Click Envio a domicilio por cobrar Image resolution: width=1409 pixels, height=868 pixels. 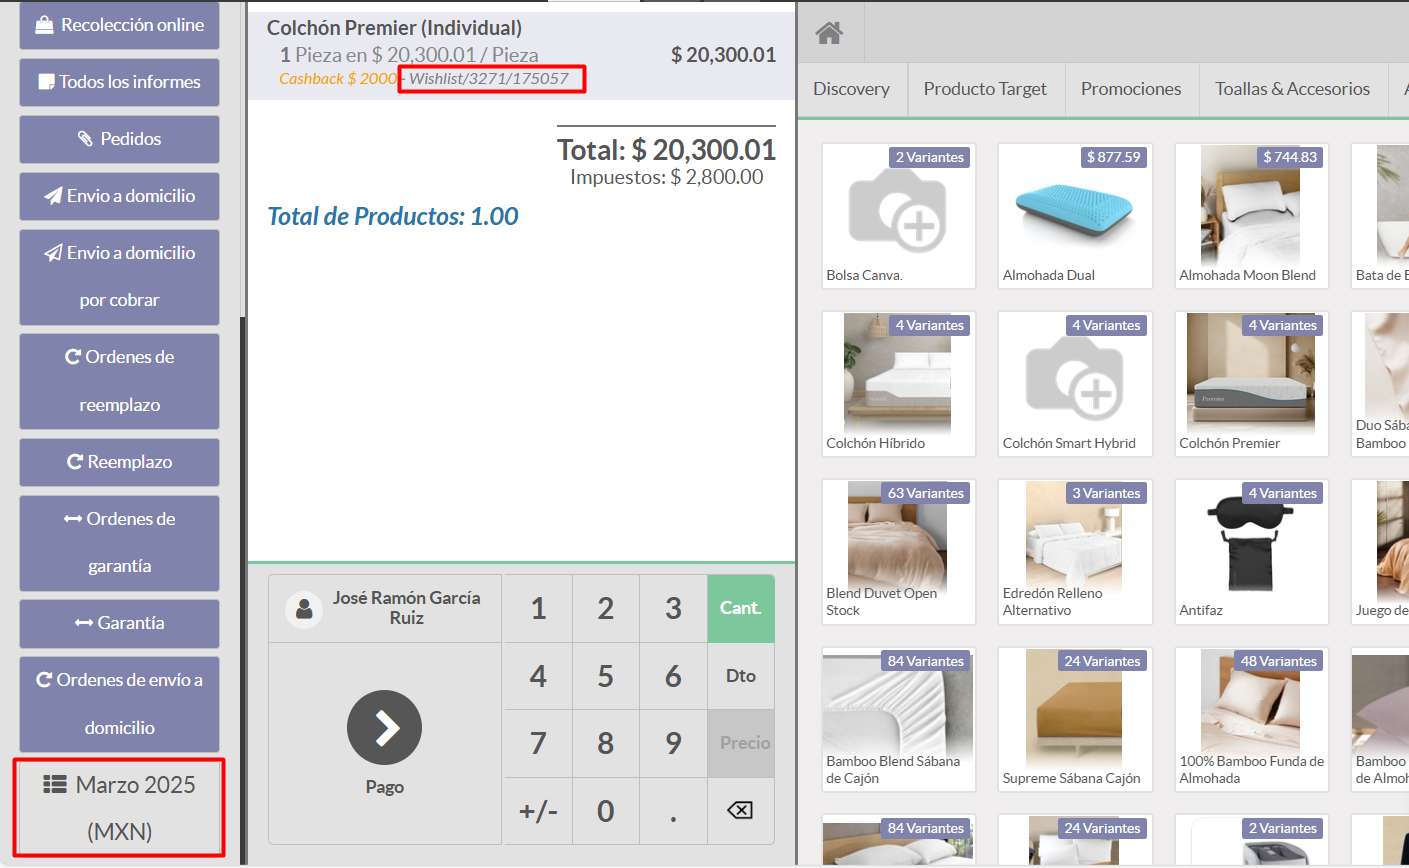[x=119, y=277]
